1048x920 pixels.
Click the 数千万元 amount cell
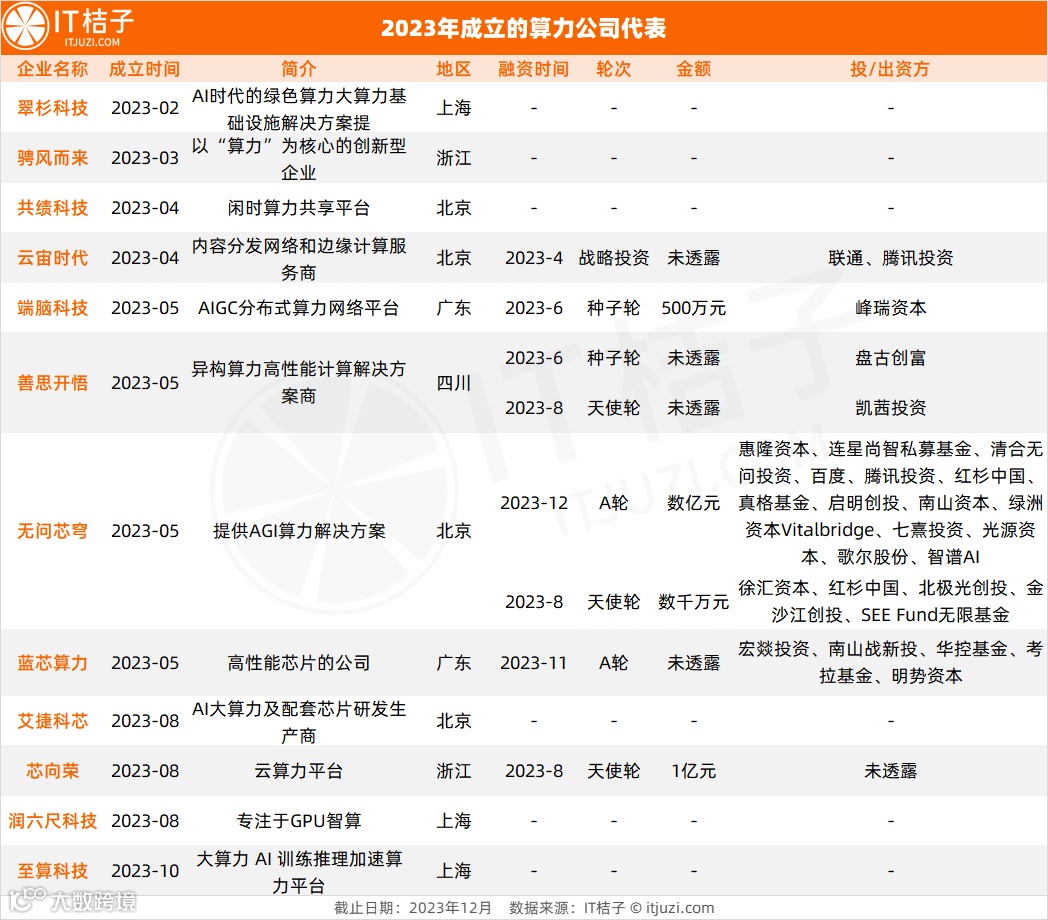point(693,602)
